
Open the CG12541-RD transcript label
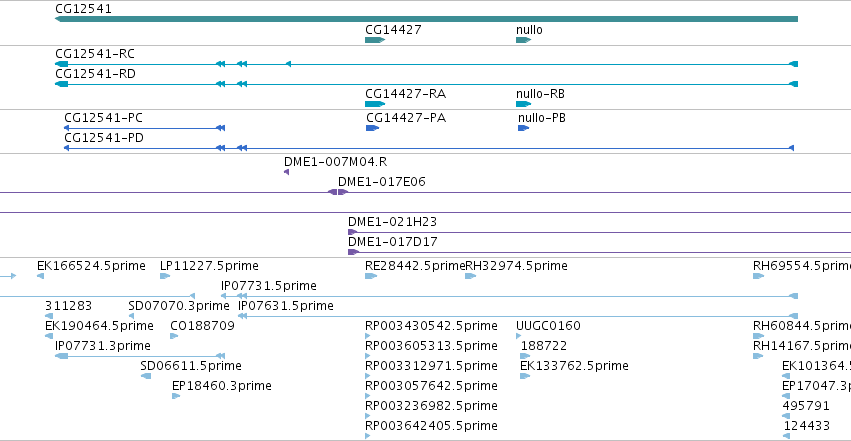click(x=96, y=74)
